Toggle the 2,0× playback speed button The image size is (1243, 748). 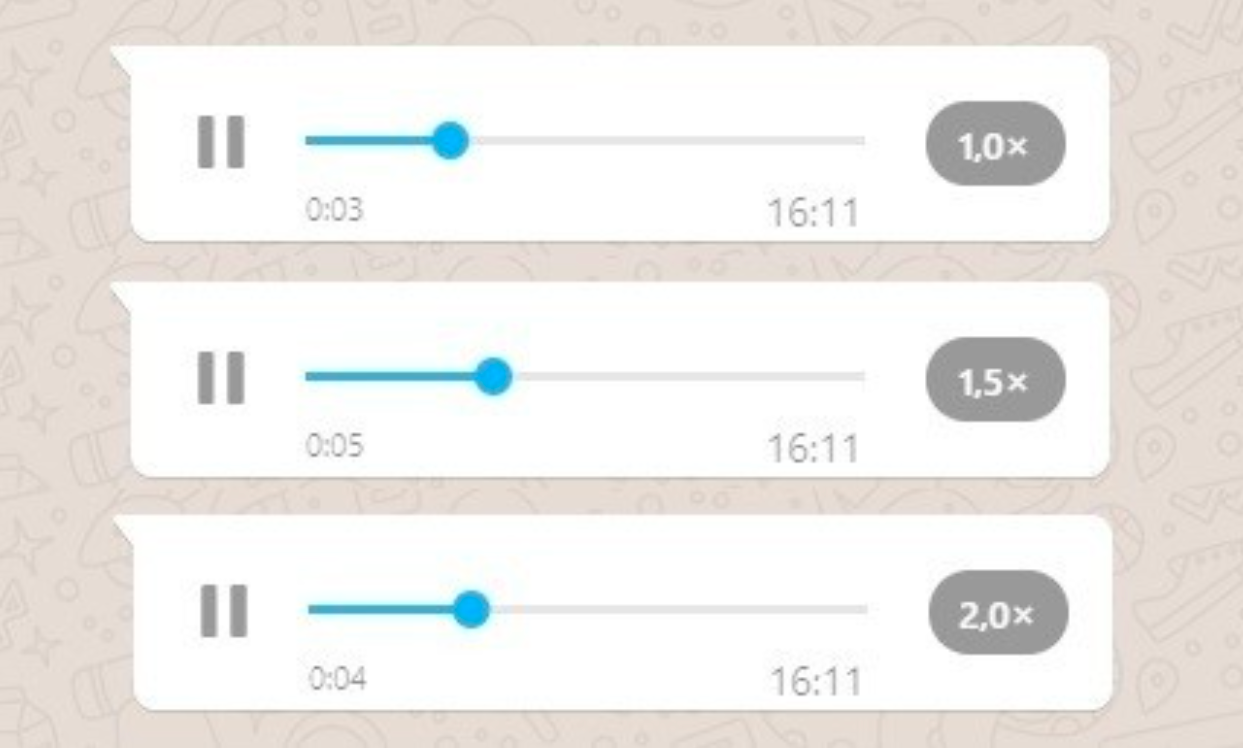coord(998,613)
